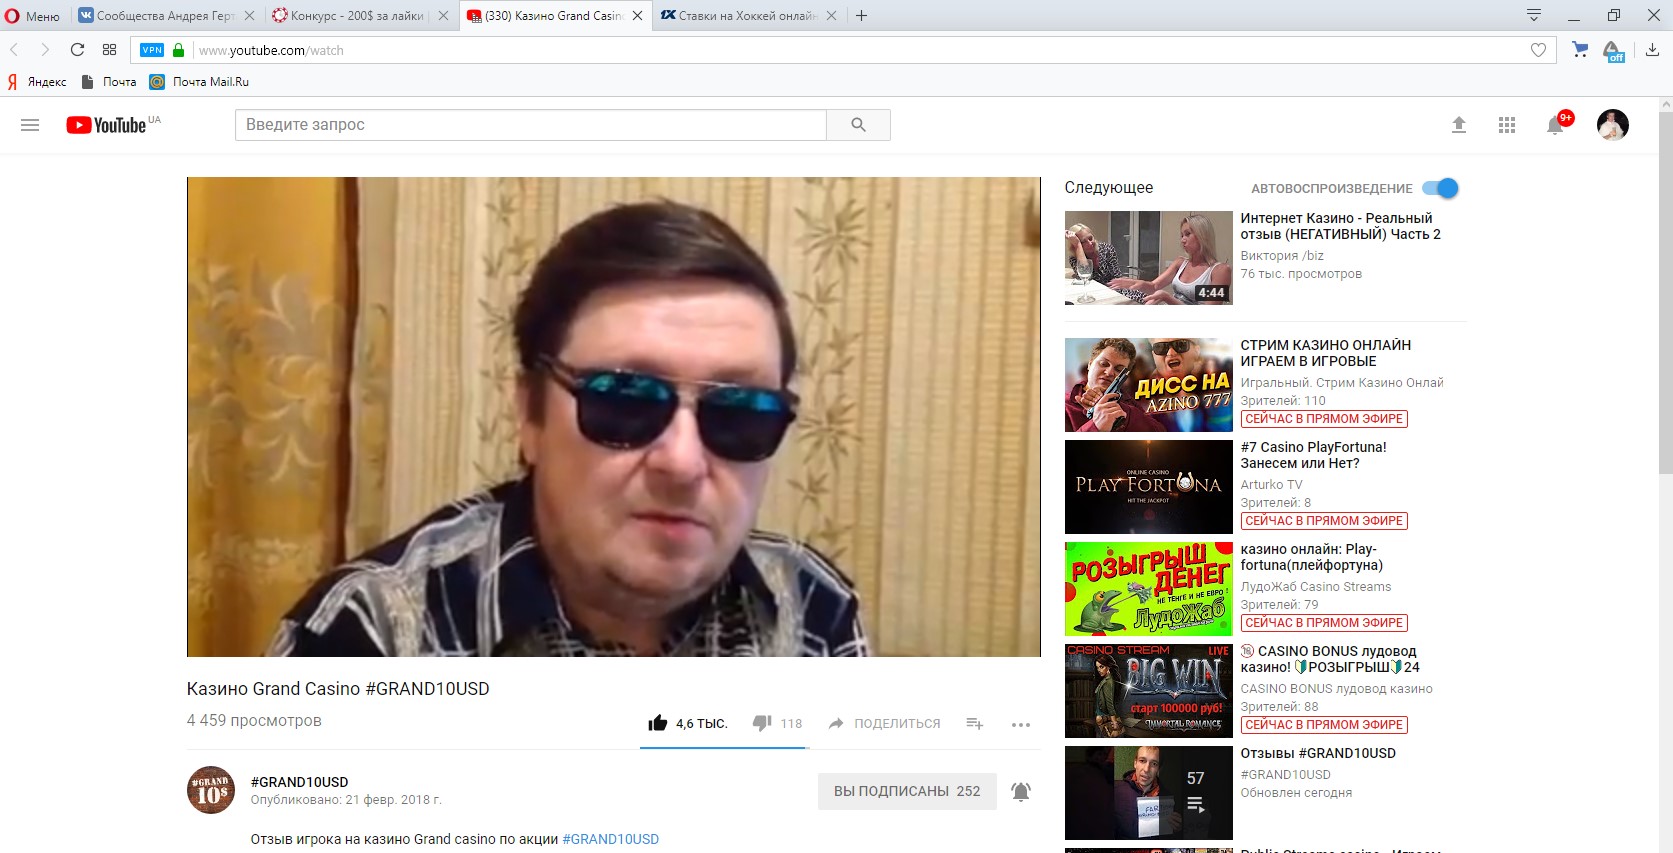Open Интернет Казино - Реальный отзыв title
The height and width of the screenshot is (853, 1673).
pyautogui.click(x=1340, y=226)
